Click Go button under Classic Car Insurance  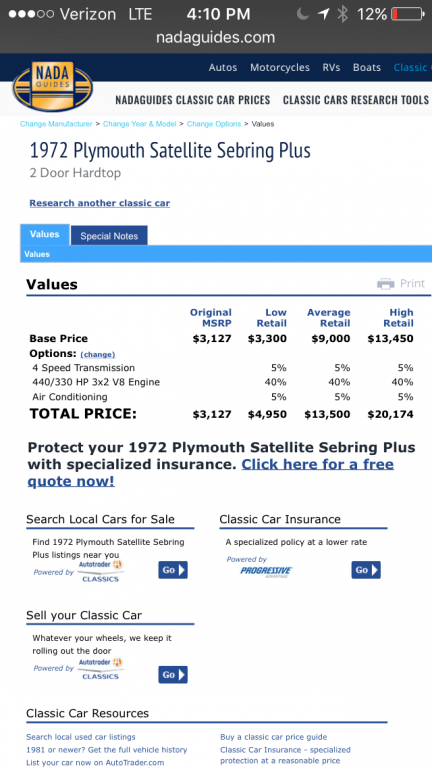[x=366, y=570]
